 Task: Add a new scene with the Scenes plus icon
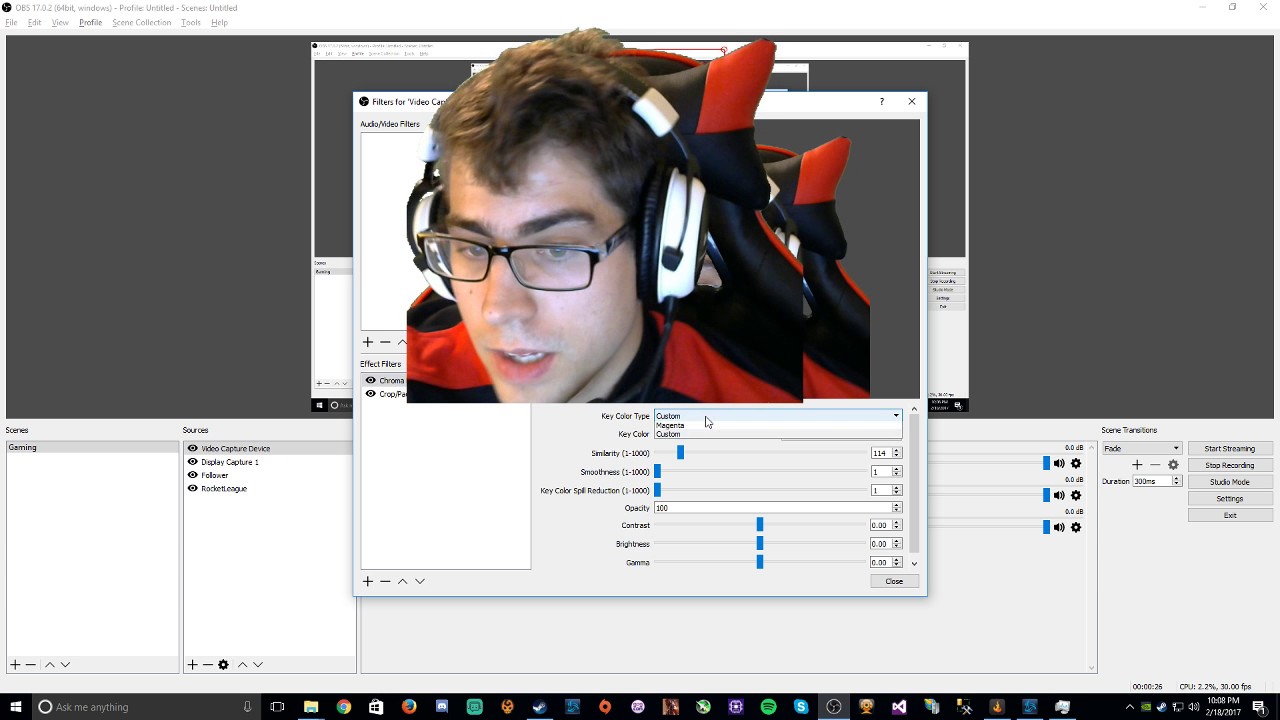point(15,665)
